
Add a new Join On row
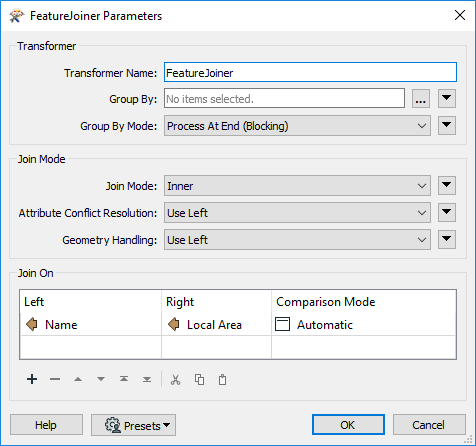(32, 379)
